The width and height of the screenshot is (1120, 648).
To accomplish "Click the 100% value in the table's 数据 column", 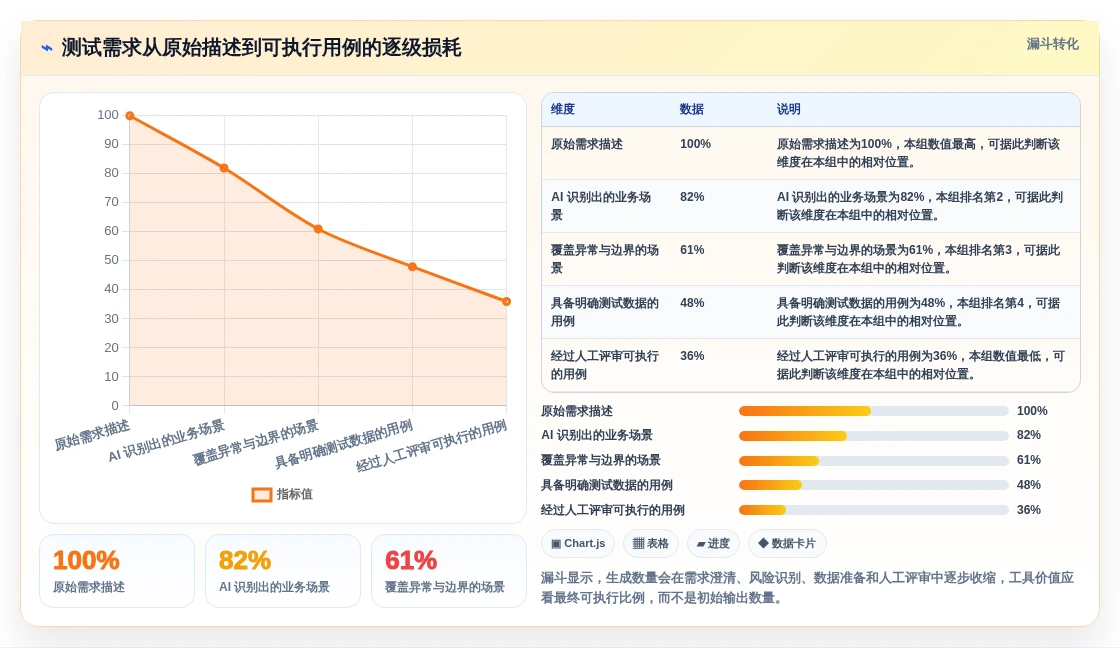I will pos(695,144).
